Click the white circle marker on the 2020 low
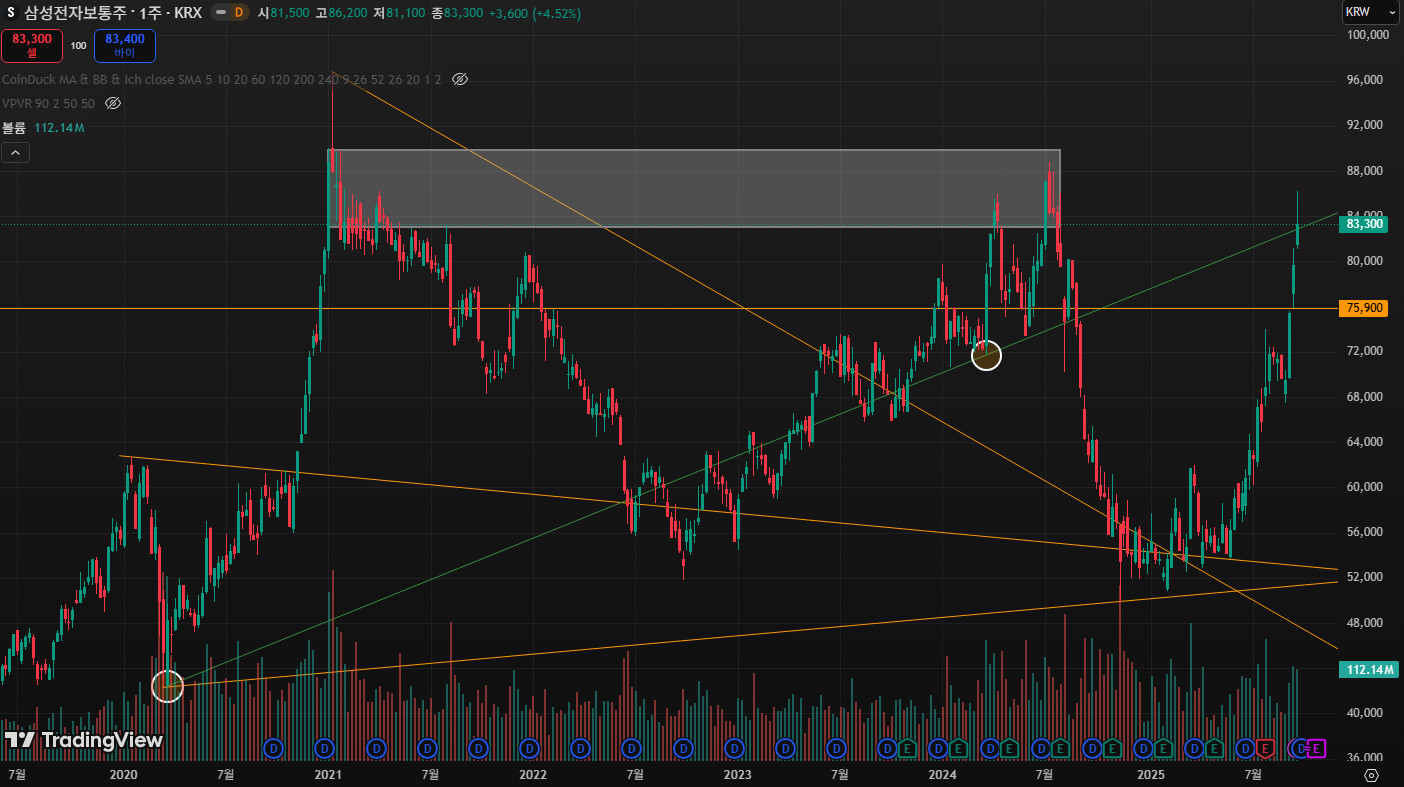 [x=167, y=686]
